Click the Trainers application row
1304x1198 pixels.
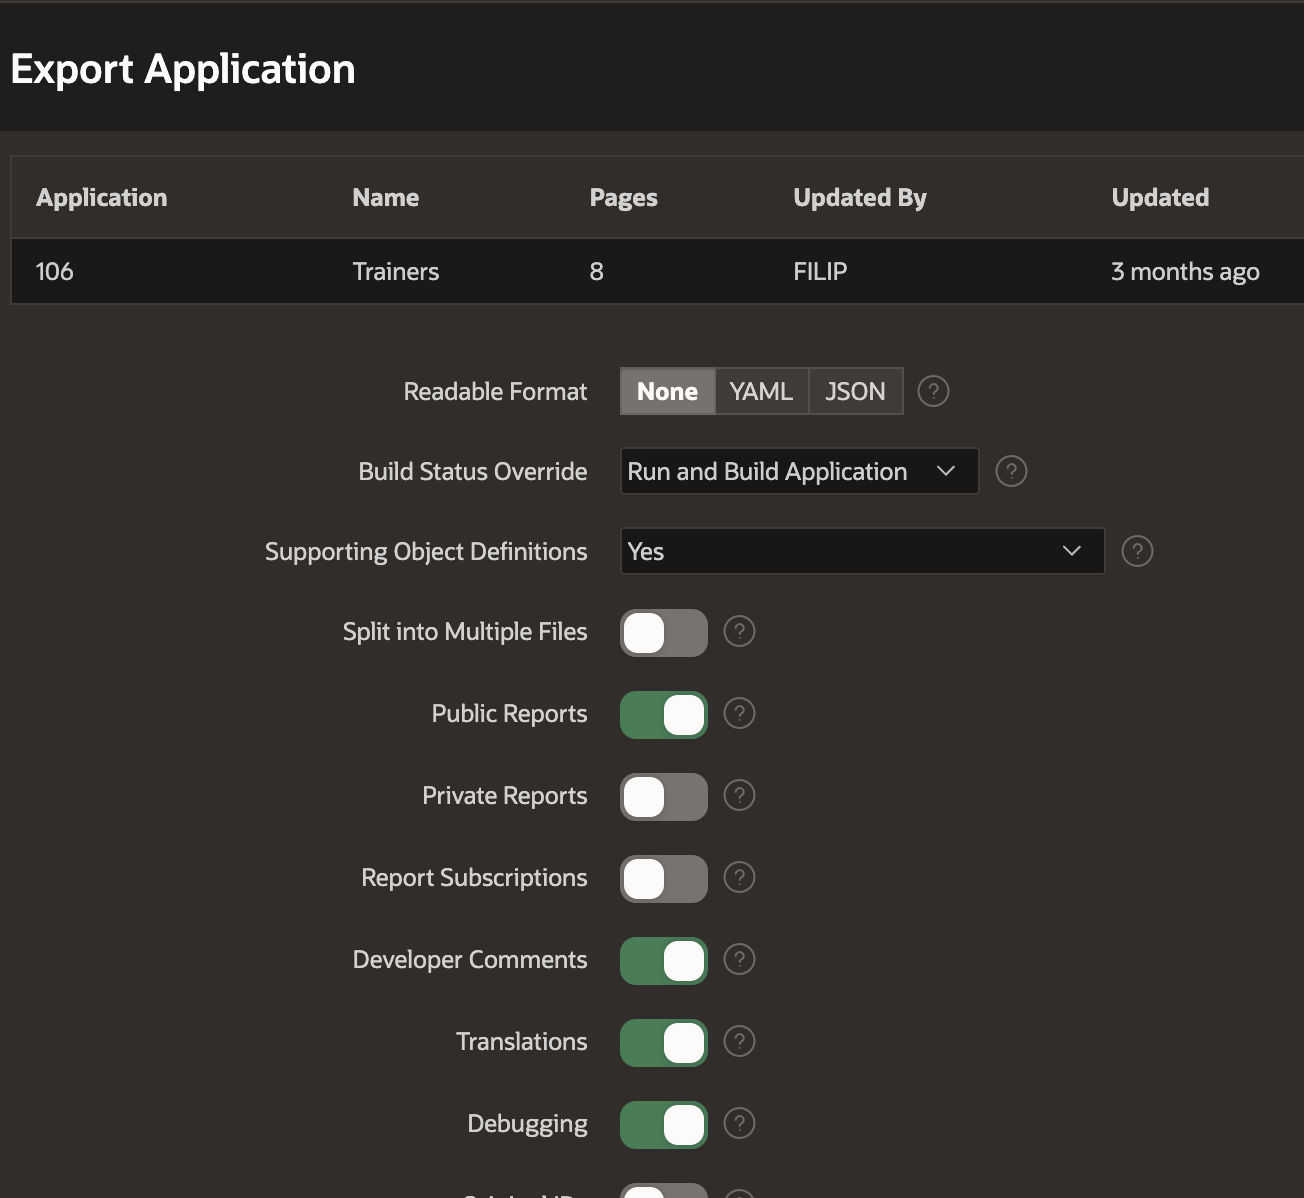click(396, 271)
